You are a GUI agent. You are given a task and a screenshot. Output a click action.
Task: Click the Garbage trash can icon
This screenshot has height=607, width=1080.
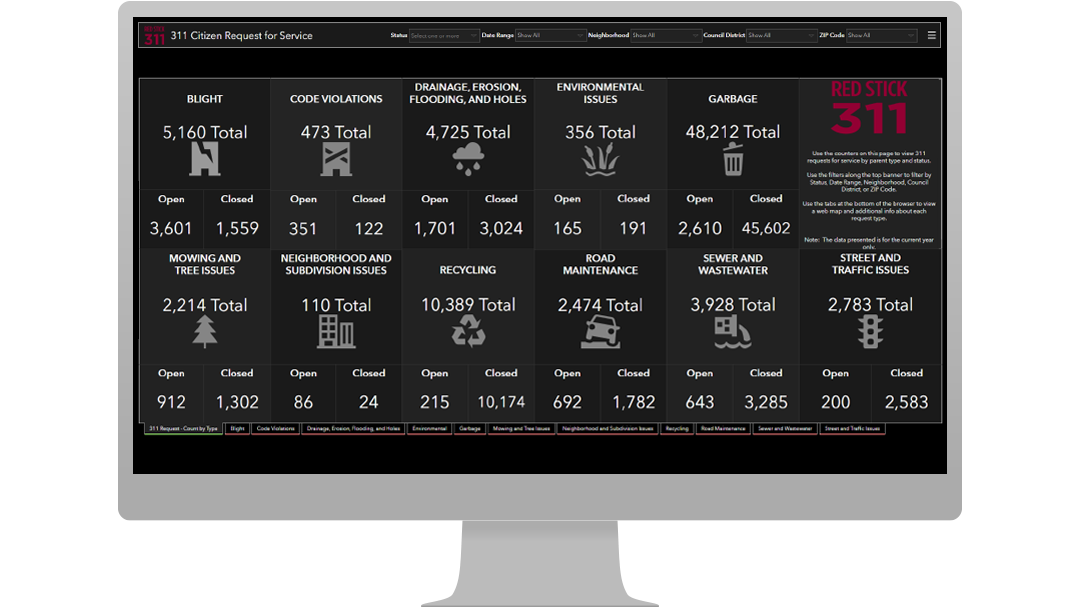pyautogui.click(x=733, y=160)
